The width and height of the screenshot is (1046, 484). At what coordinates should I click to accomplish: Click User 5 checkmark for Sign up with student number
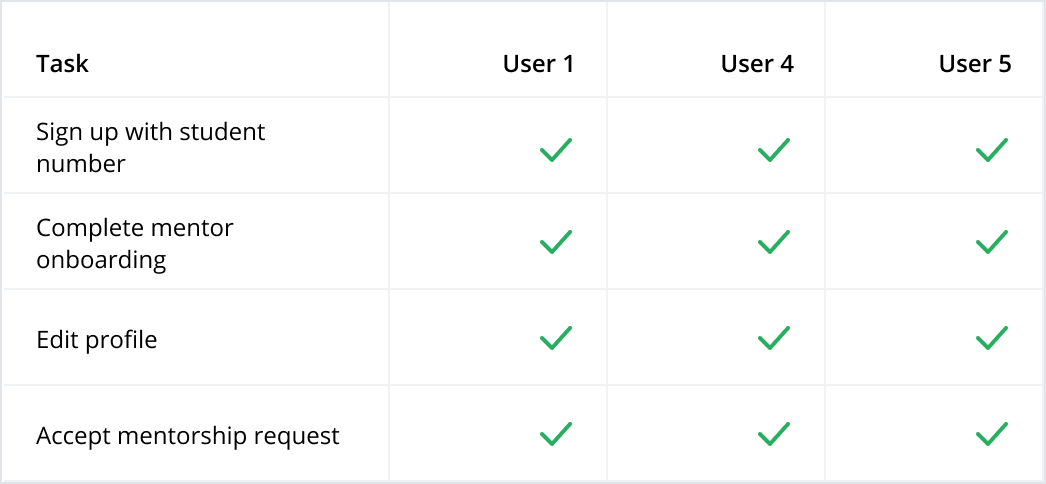pos(992,149)
